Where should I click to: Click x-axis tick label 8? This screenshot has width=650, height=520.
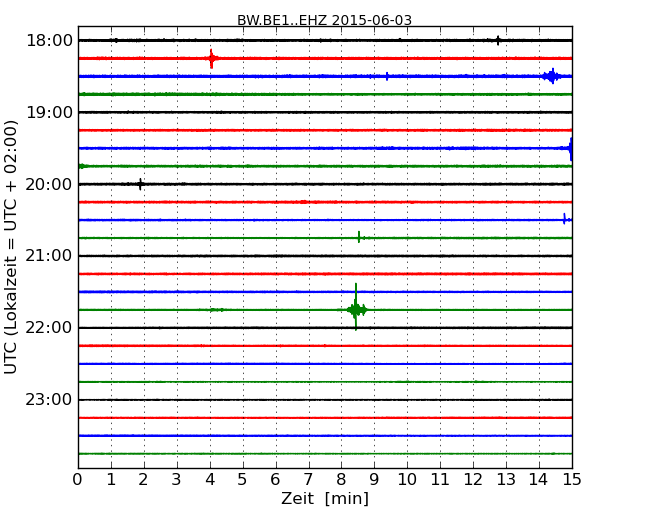click(x=341, y=480)
